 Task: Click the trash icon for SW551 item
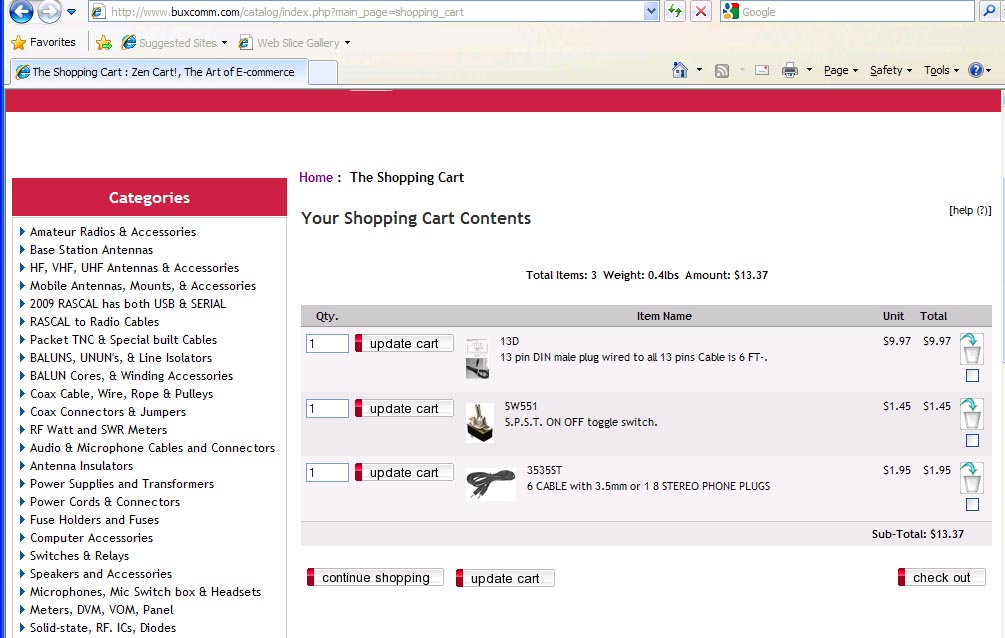point(971,414)
